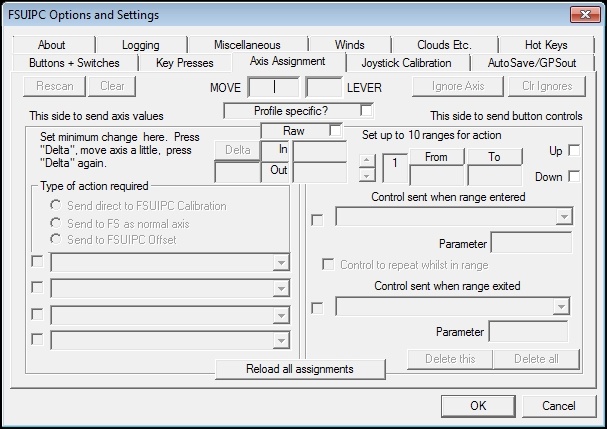
Task: Select Send direct to FSUIPC Calibration
Action: pyautogui.click(x=56, y=206)
